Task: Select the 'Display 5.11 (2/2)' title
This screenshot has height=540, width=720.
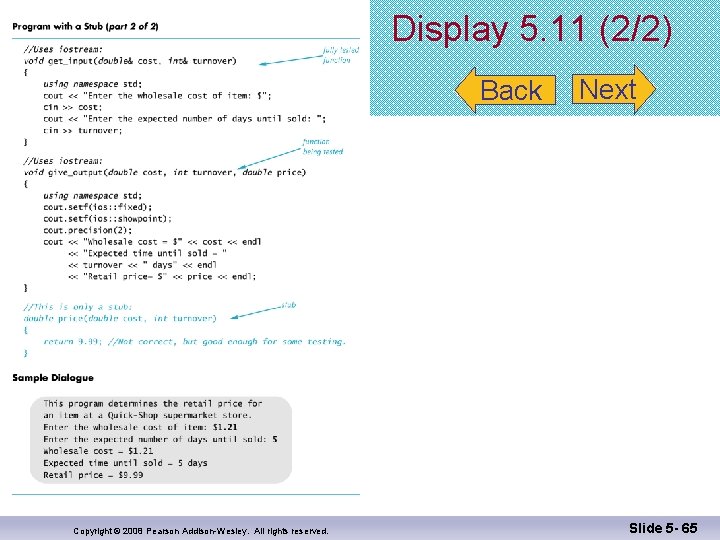Action: [532, 30]
